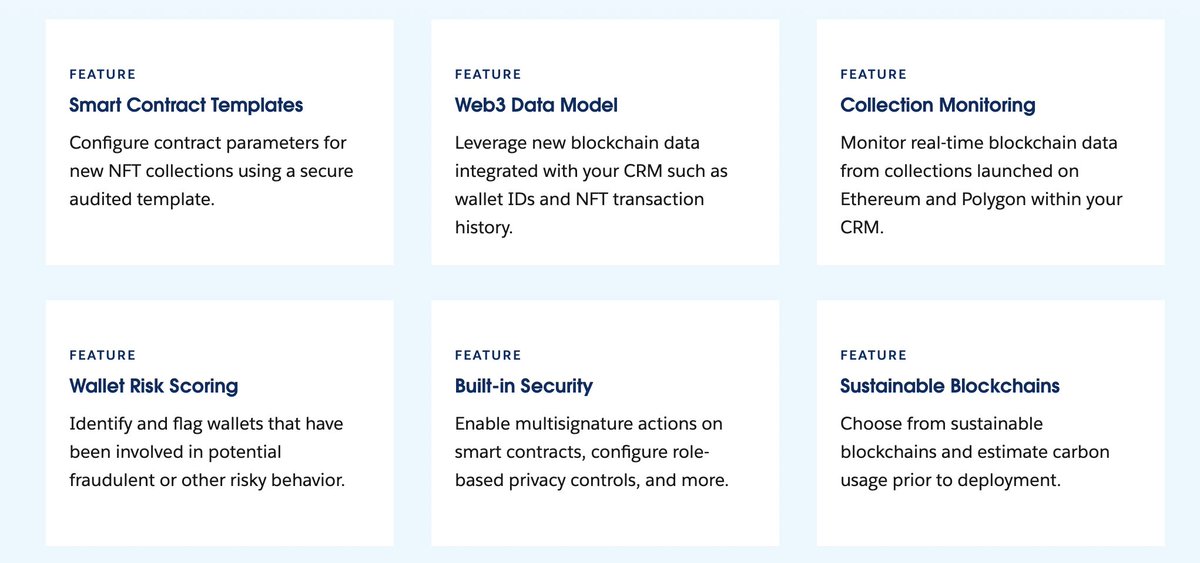1200x563 pixels.
Task: Click FEATURE label above Built-in Security
Action: tap(489, 355)
